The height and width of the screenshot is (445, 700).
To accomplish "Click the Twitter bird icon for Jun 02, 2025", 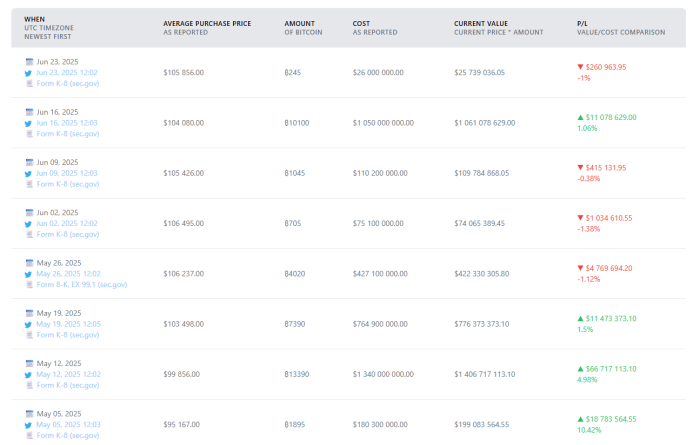I will [29, 223].
